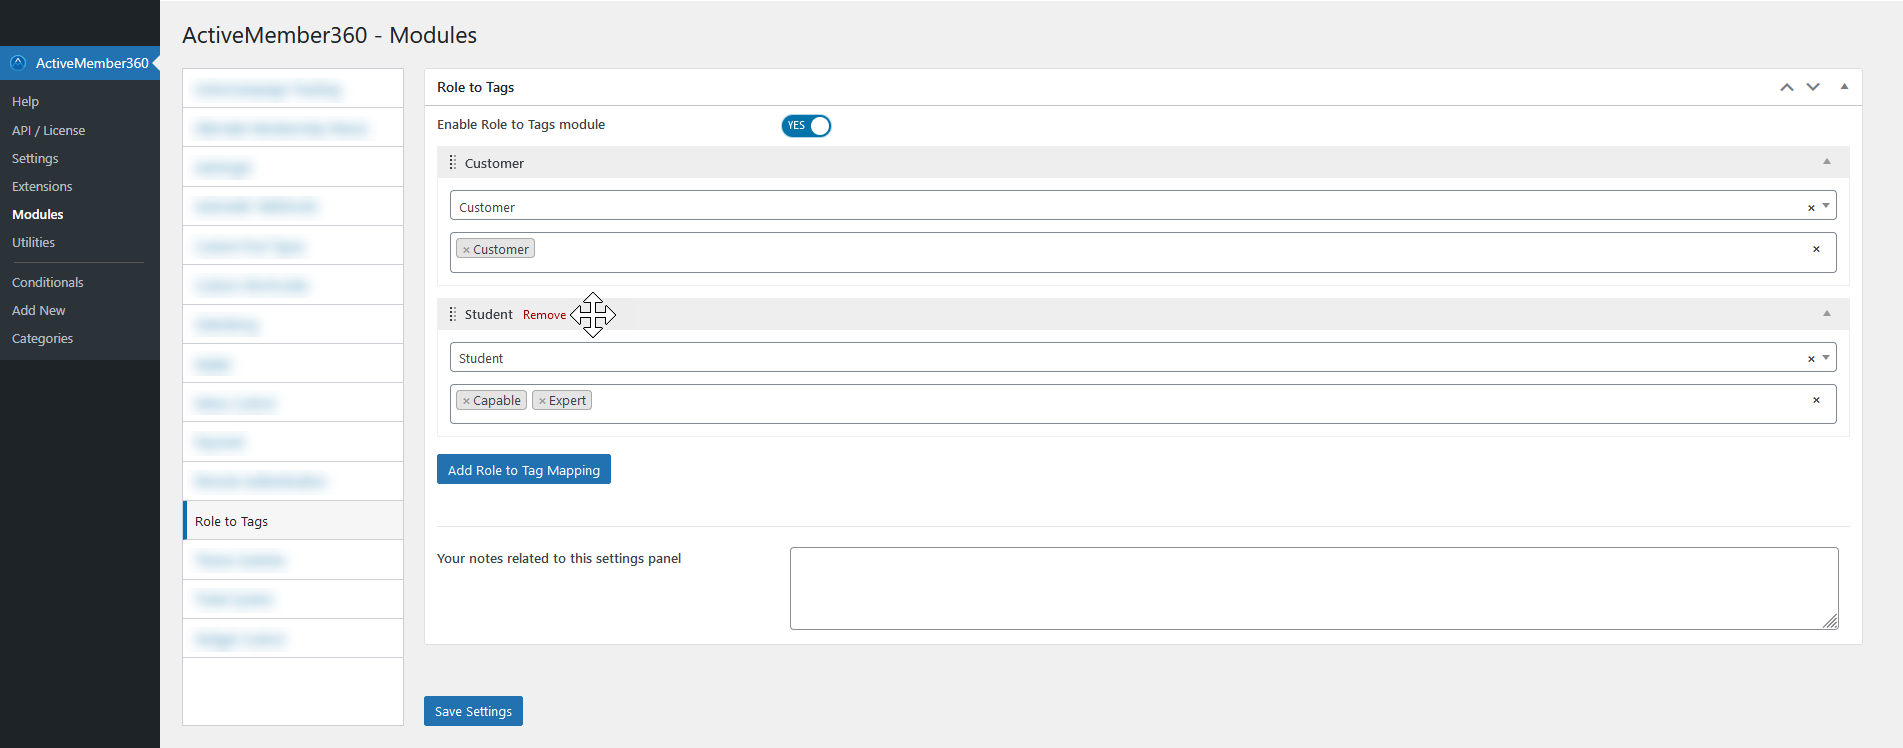Open Conditionals in the sidebar menu
The height and width of the screenshot is (748, 1903).
click(x=48, y=282)
